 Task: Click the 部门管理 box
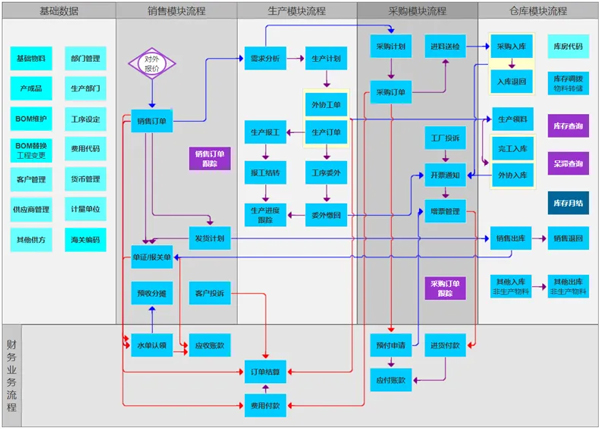tap(86, 59)
